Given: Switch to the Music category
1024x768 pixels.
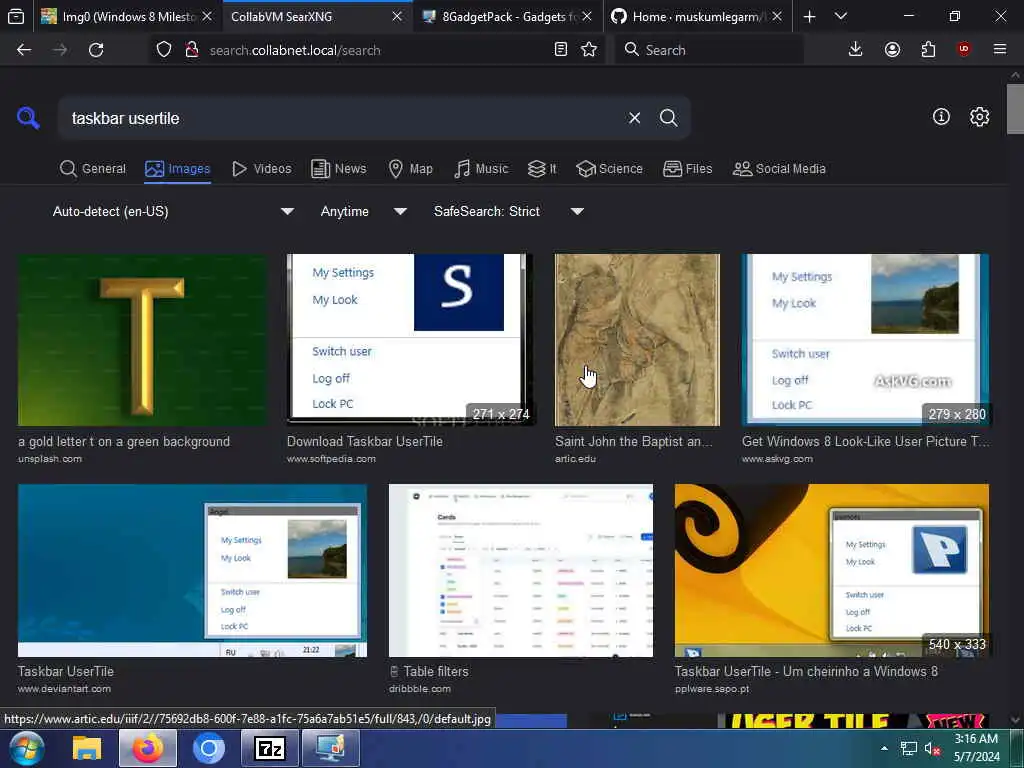Looking at the screenshot, I should click(481, 168).
